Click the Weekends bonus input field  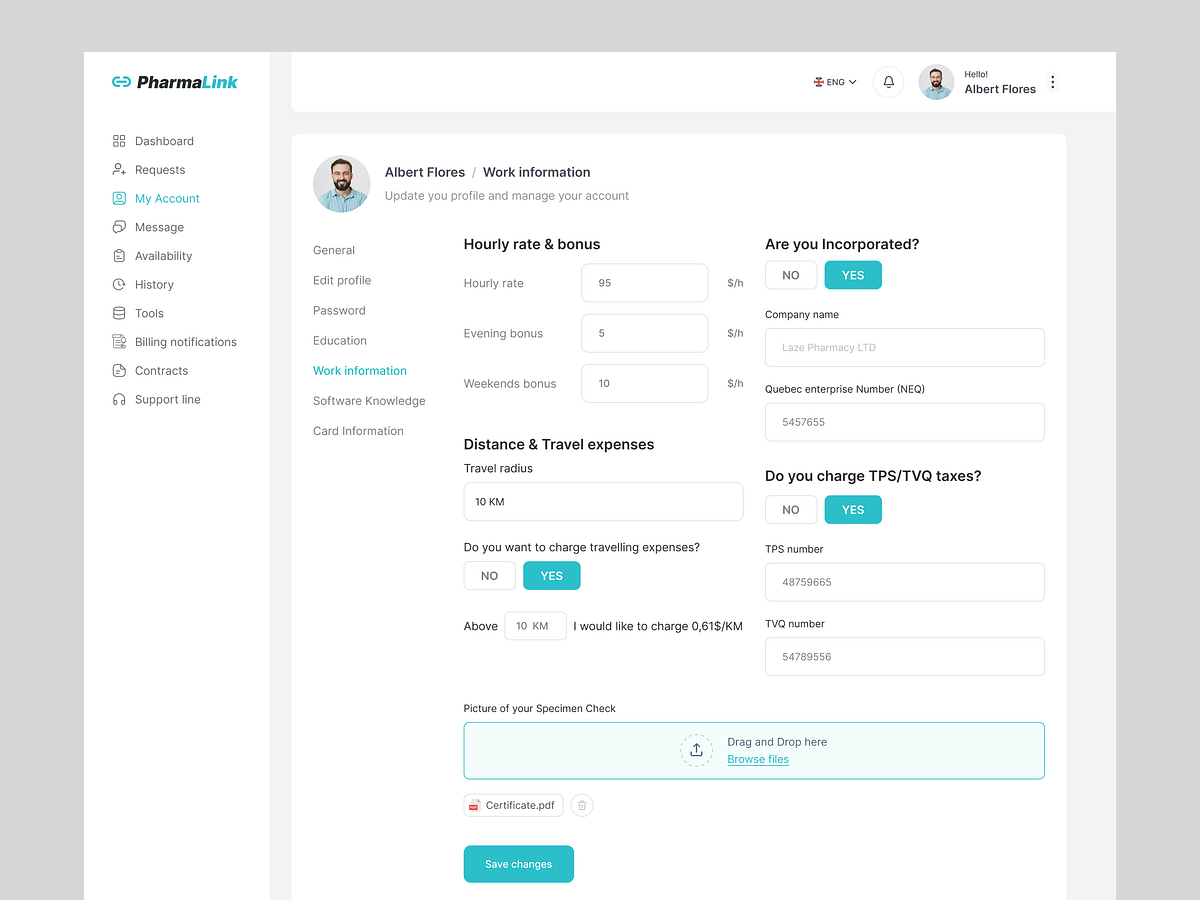click(x=645, y=383)
